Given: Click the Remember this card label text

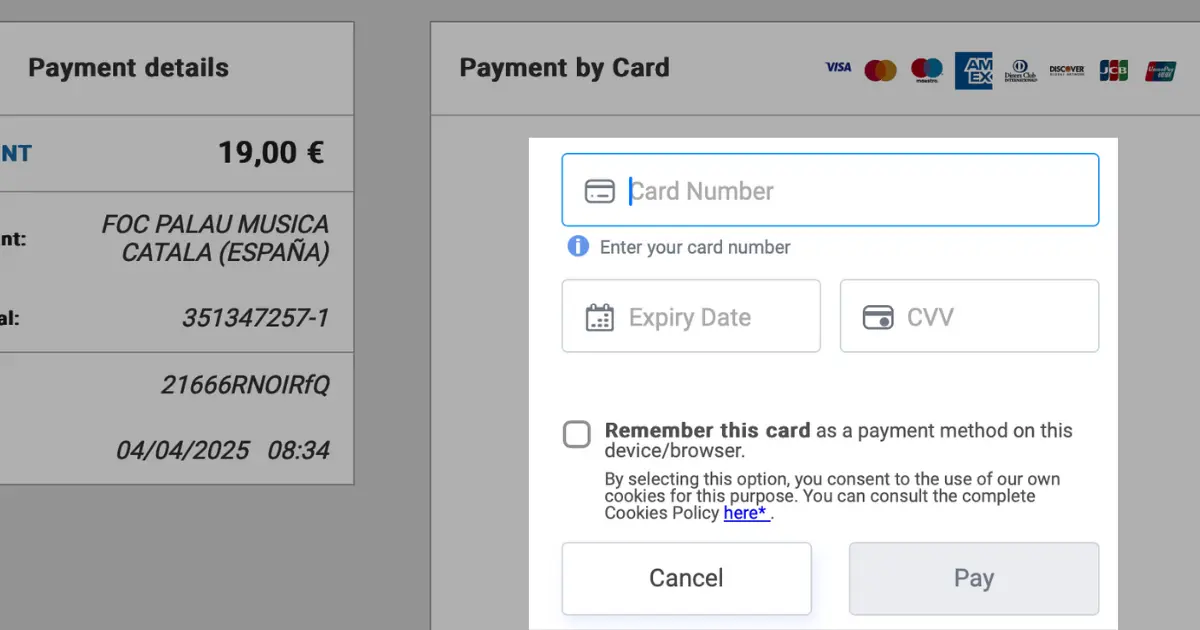Looking at the screenshot, I should click(708, 431).
